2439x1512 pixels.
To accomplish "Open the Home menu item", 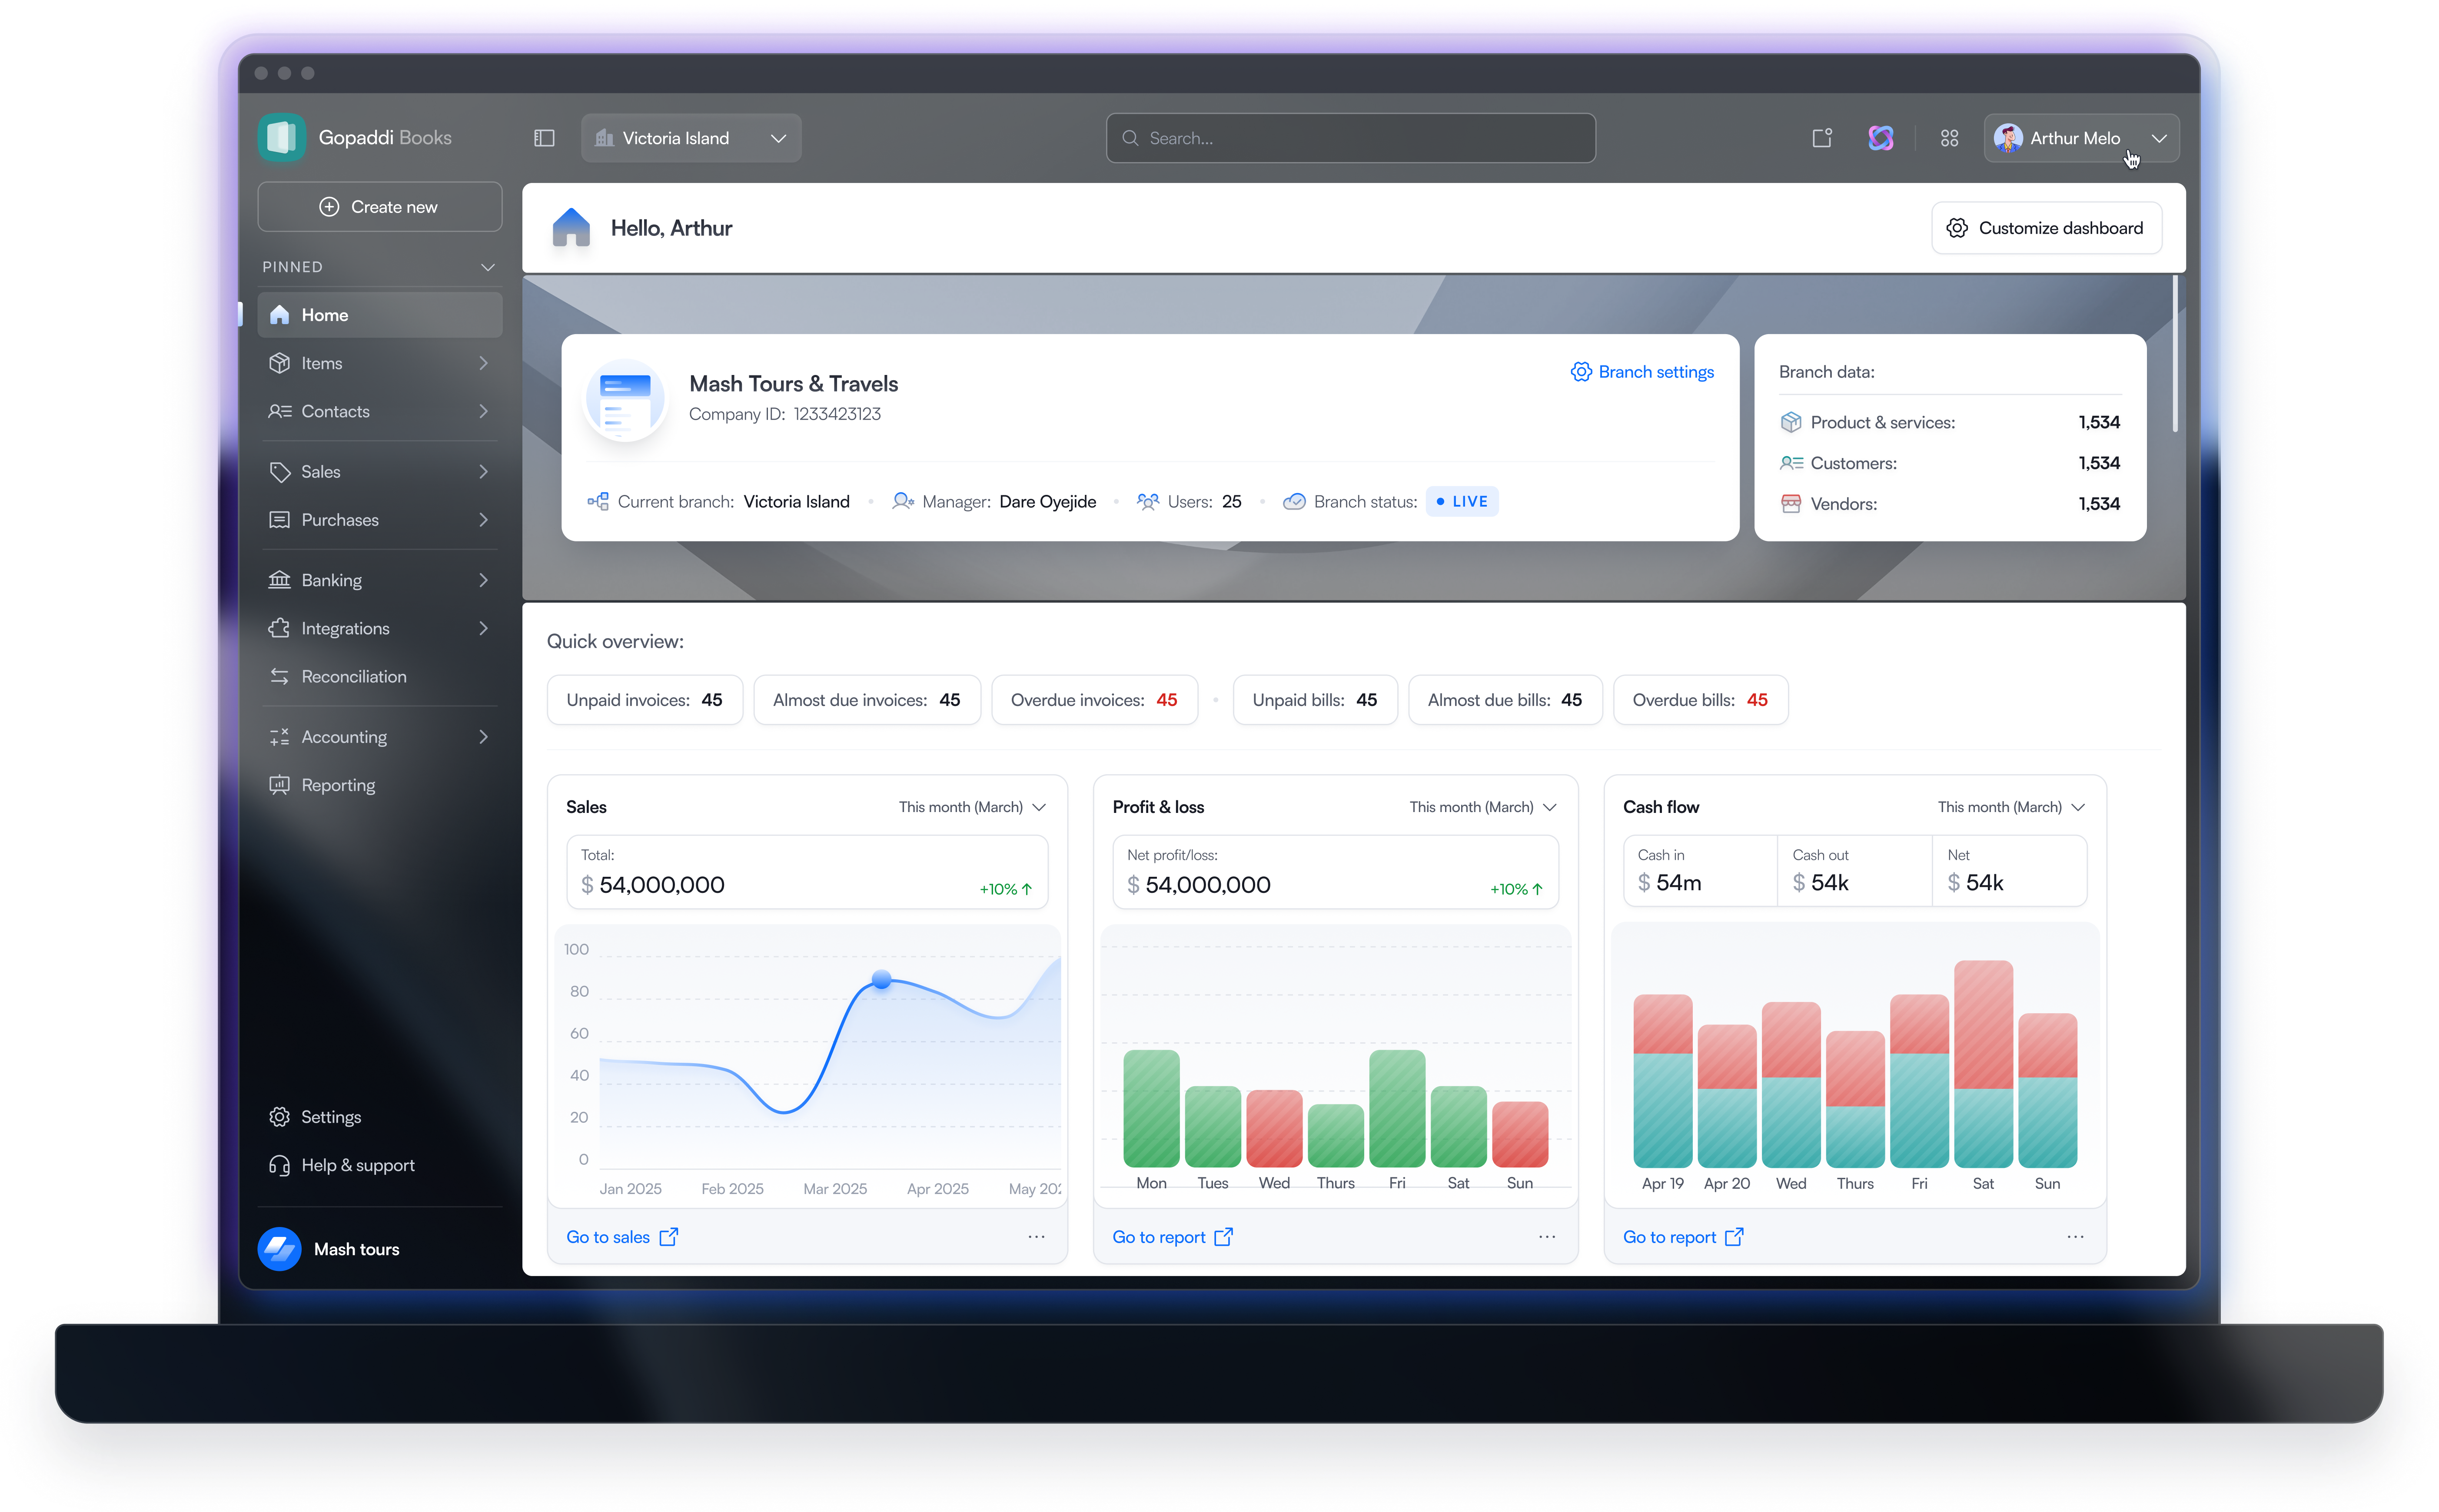I will [380, 315].
